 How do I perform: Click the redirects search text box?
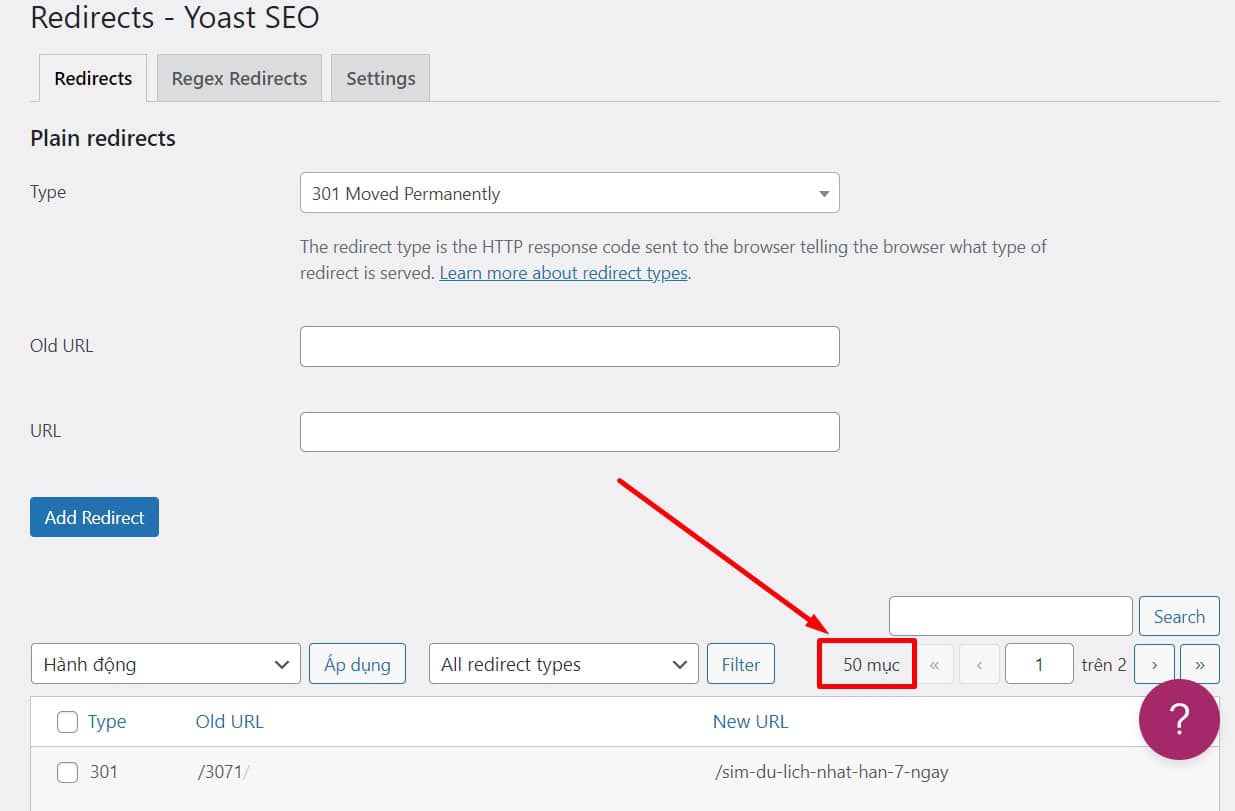[x=1010, y=616]
